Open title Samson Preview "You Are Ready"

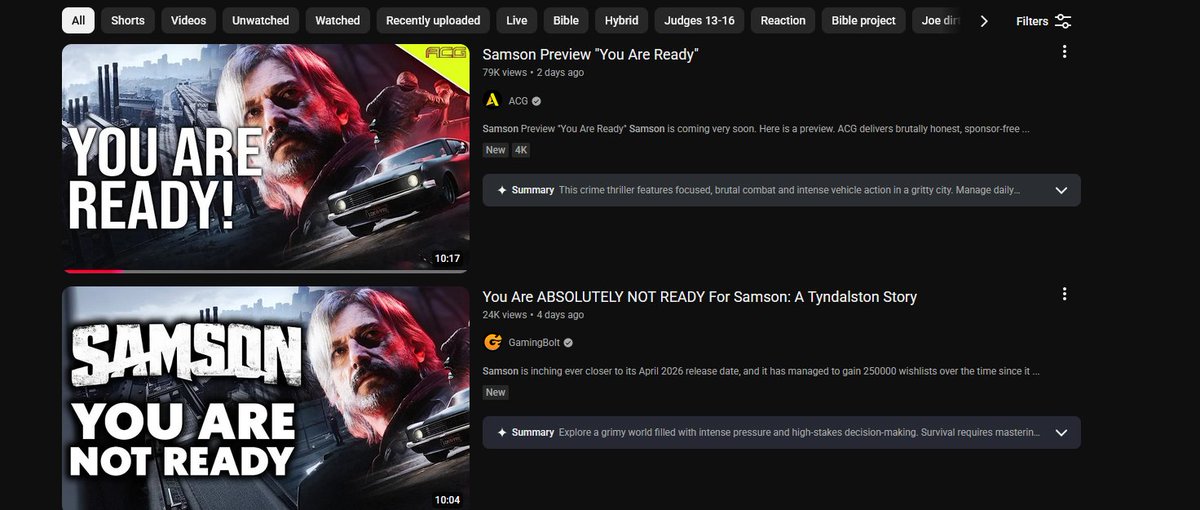590,55
